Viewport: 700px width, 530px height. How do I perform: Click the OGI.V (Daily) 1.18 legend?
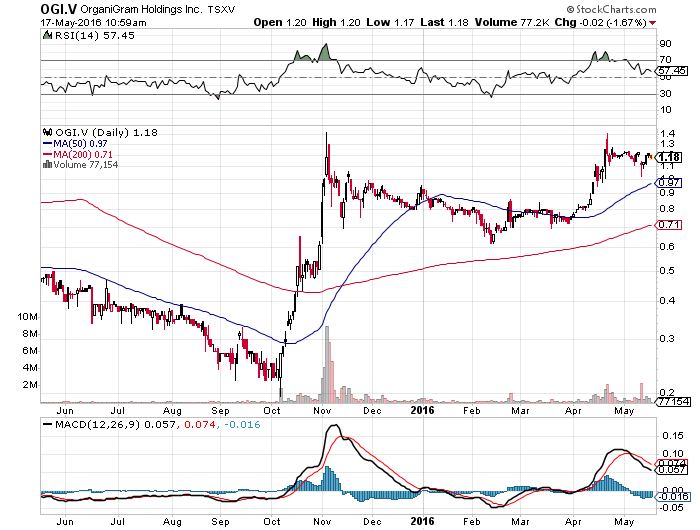[x=106, y=133]
